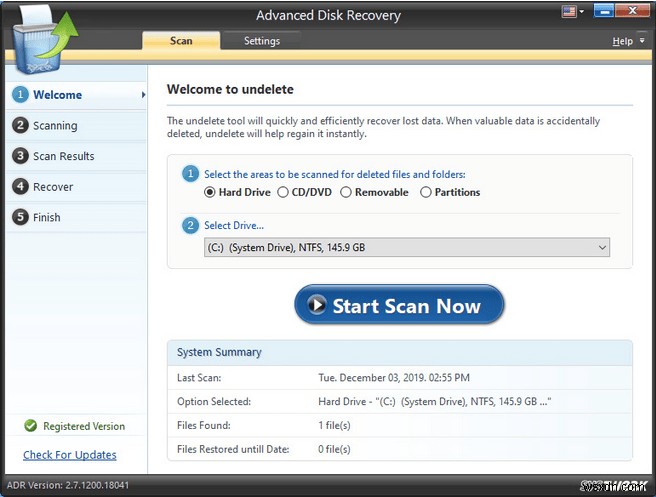Click 'Select the areas to be scanned' heading
The height and width of the screenshot is (497, 656).
[335, 174]
